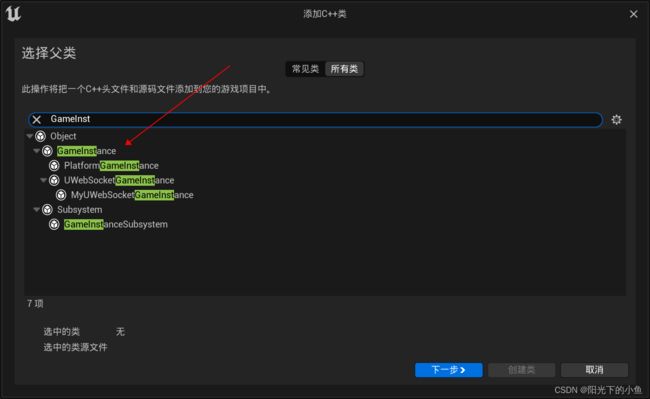Select the GameInstanceSubsystem class row
650x399 pixels.
click(325, 224)
